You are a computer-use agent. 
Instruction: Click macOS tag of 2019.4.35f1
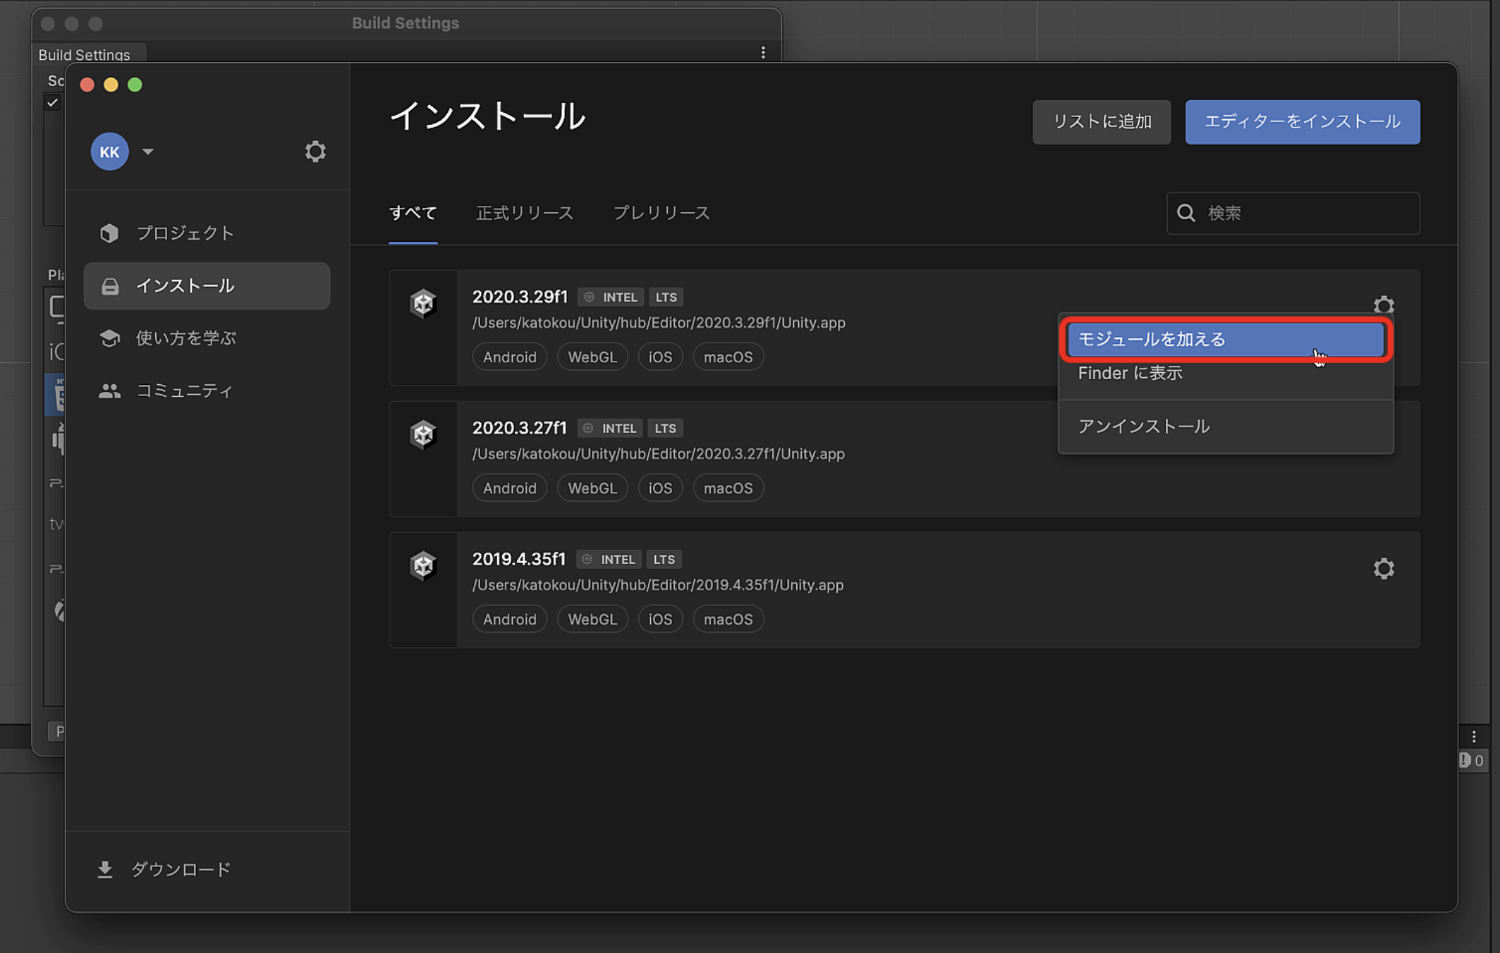click(728, 619)
